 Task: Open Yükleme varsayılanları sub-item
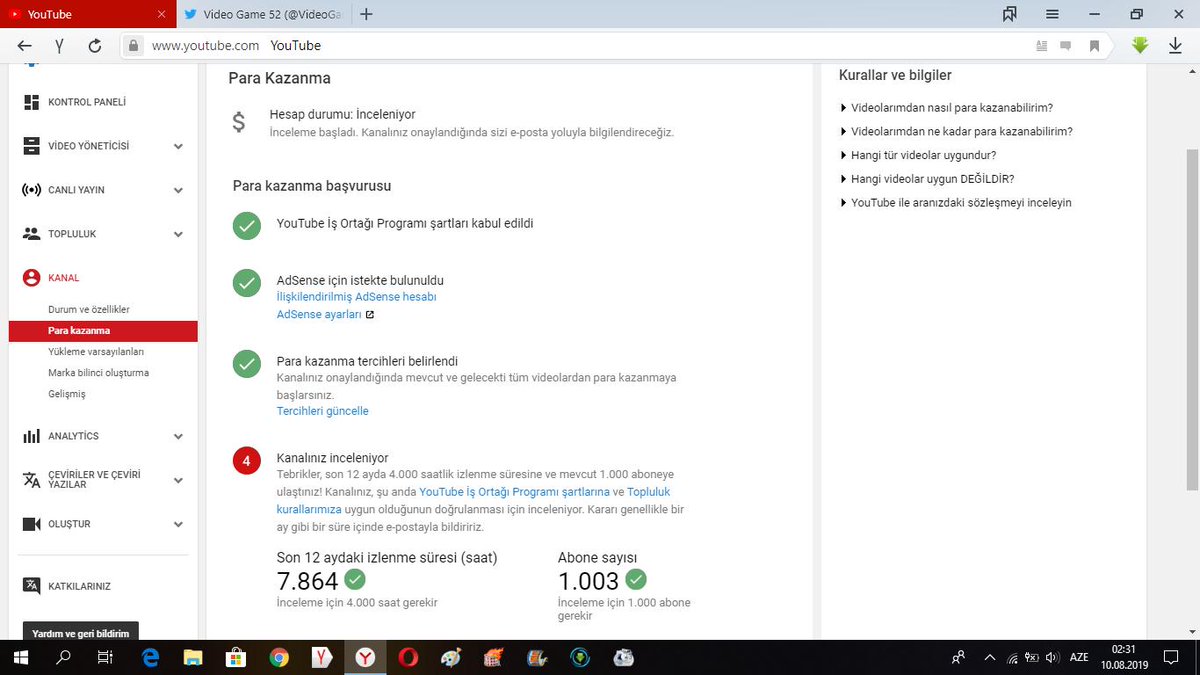pos(96,352)
